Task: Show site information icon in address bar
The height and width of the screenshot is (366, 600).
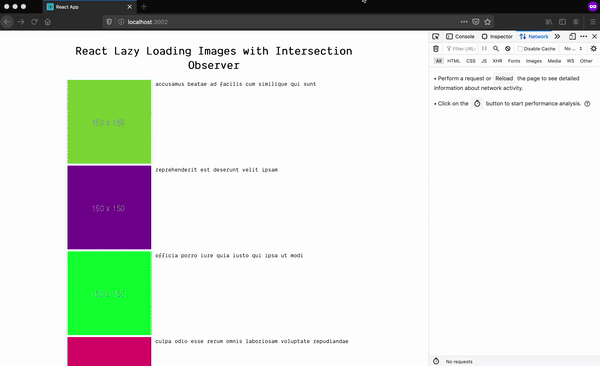Action: (121, 22)
